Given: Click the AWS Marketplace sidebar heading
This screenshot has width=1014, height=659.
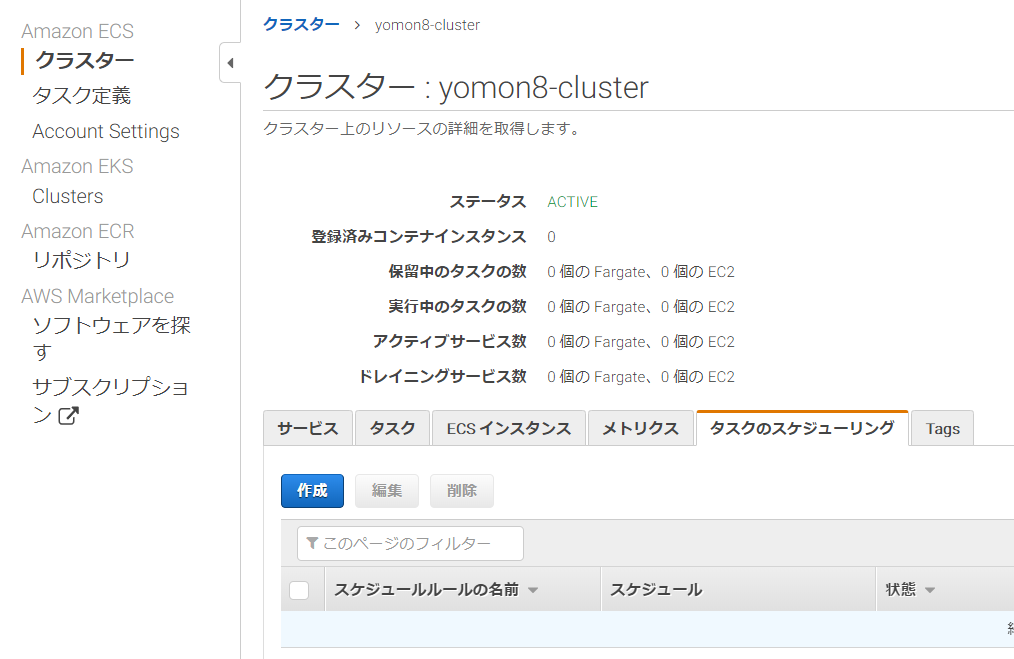Looking at the screenshot, I should (x=98, y=296).
